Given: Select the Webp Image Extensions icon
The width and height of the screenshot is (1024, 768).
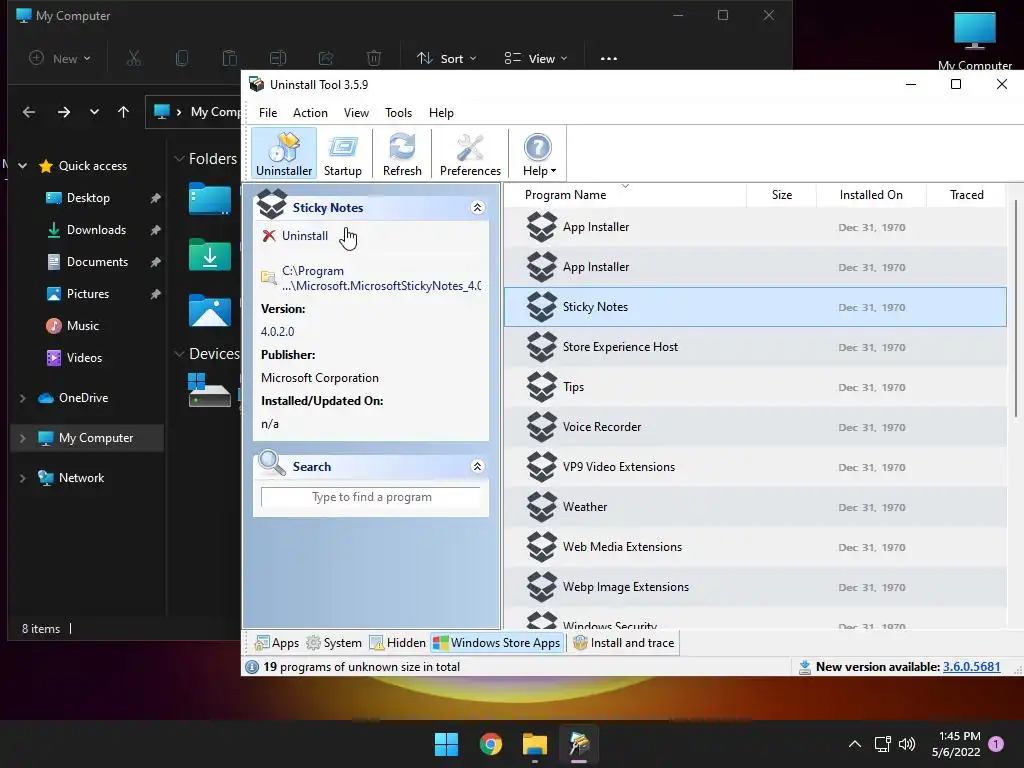Looking at the screenshot, I should tap(542, 586).
